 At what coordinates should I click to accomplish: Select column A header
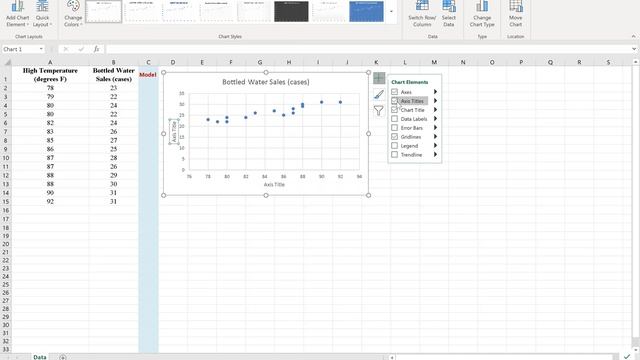(x=50, y=62)
